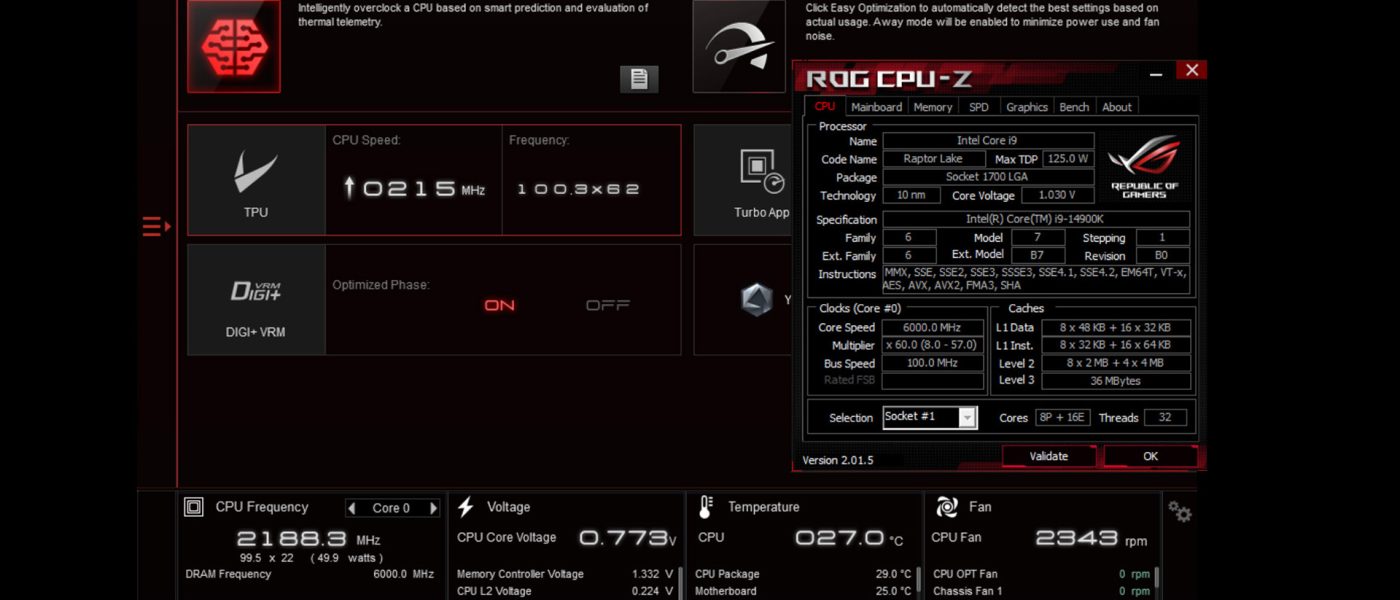Click the i9-14900K specification field
The image size is (1400, 600).
pos(1036,219)
